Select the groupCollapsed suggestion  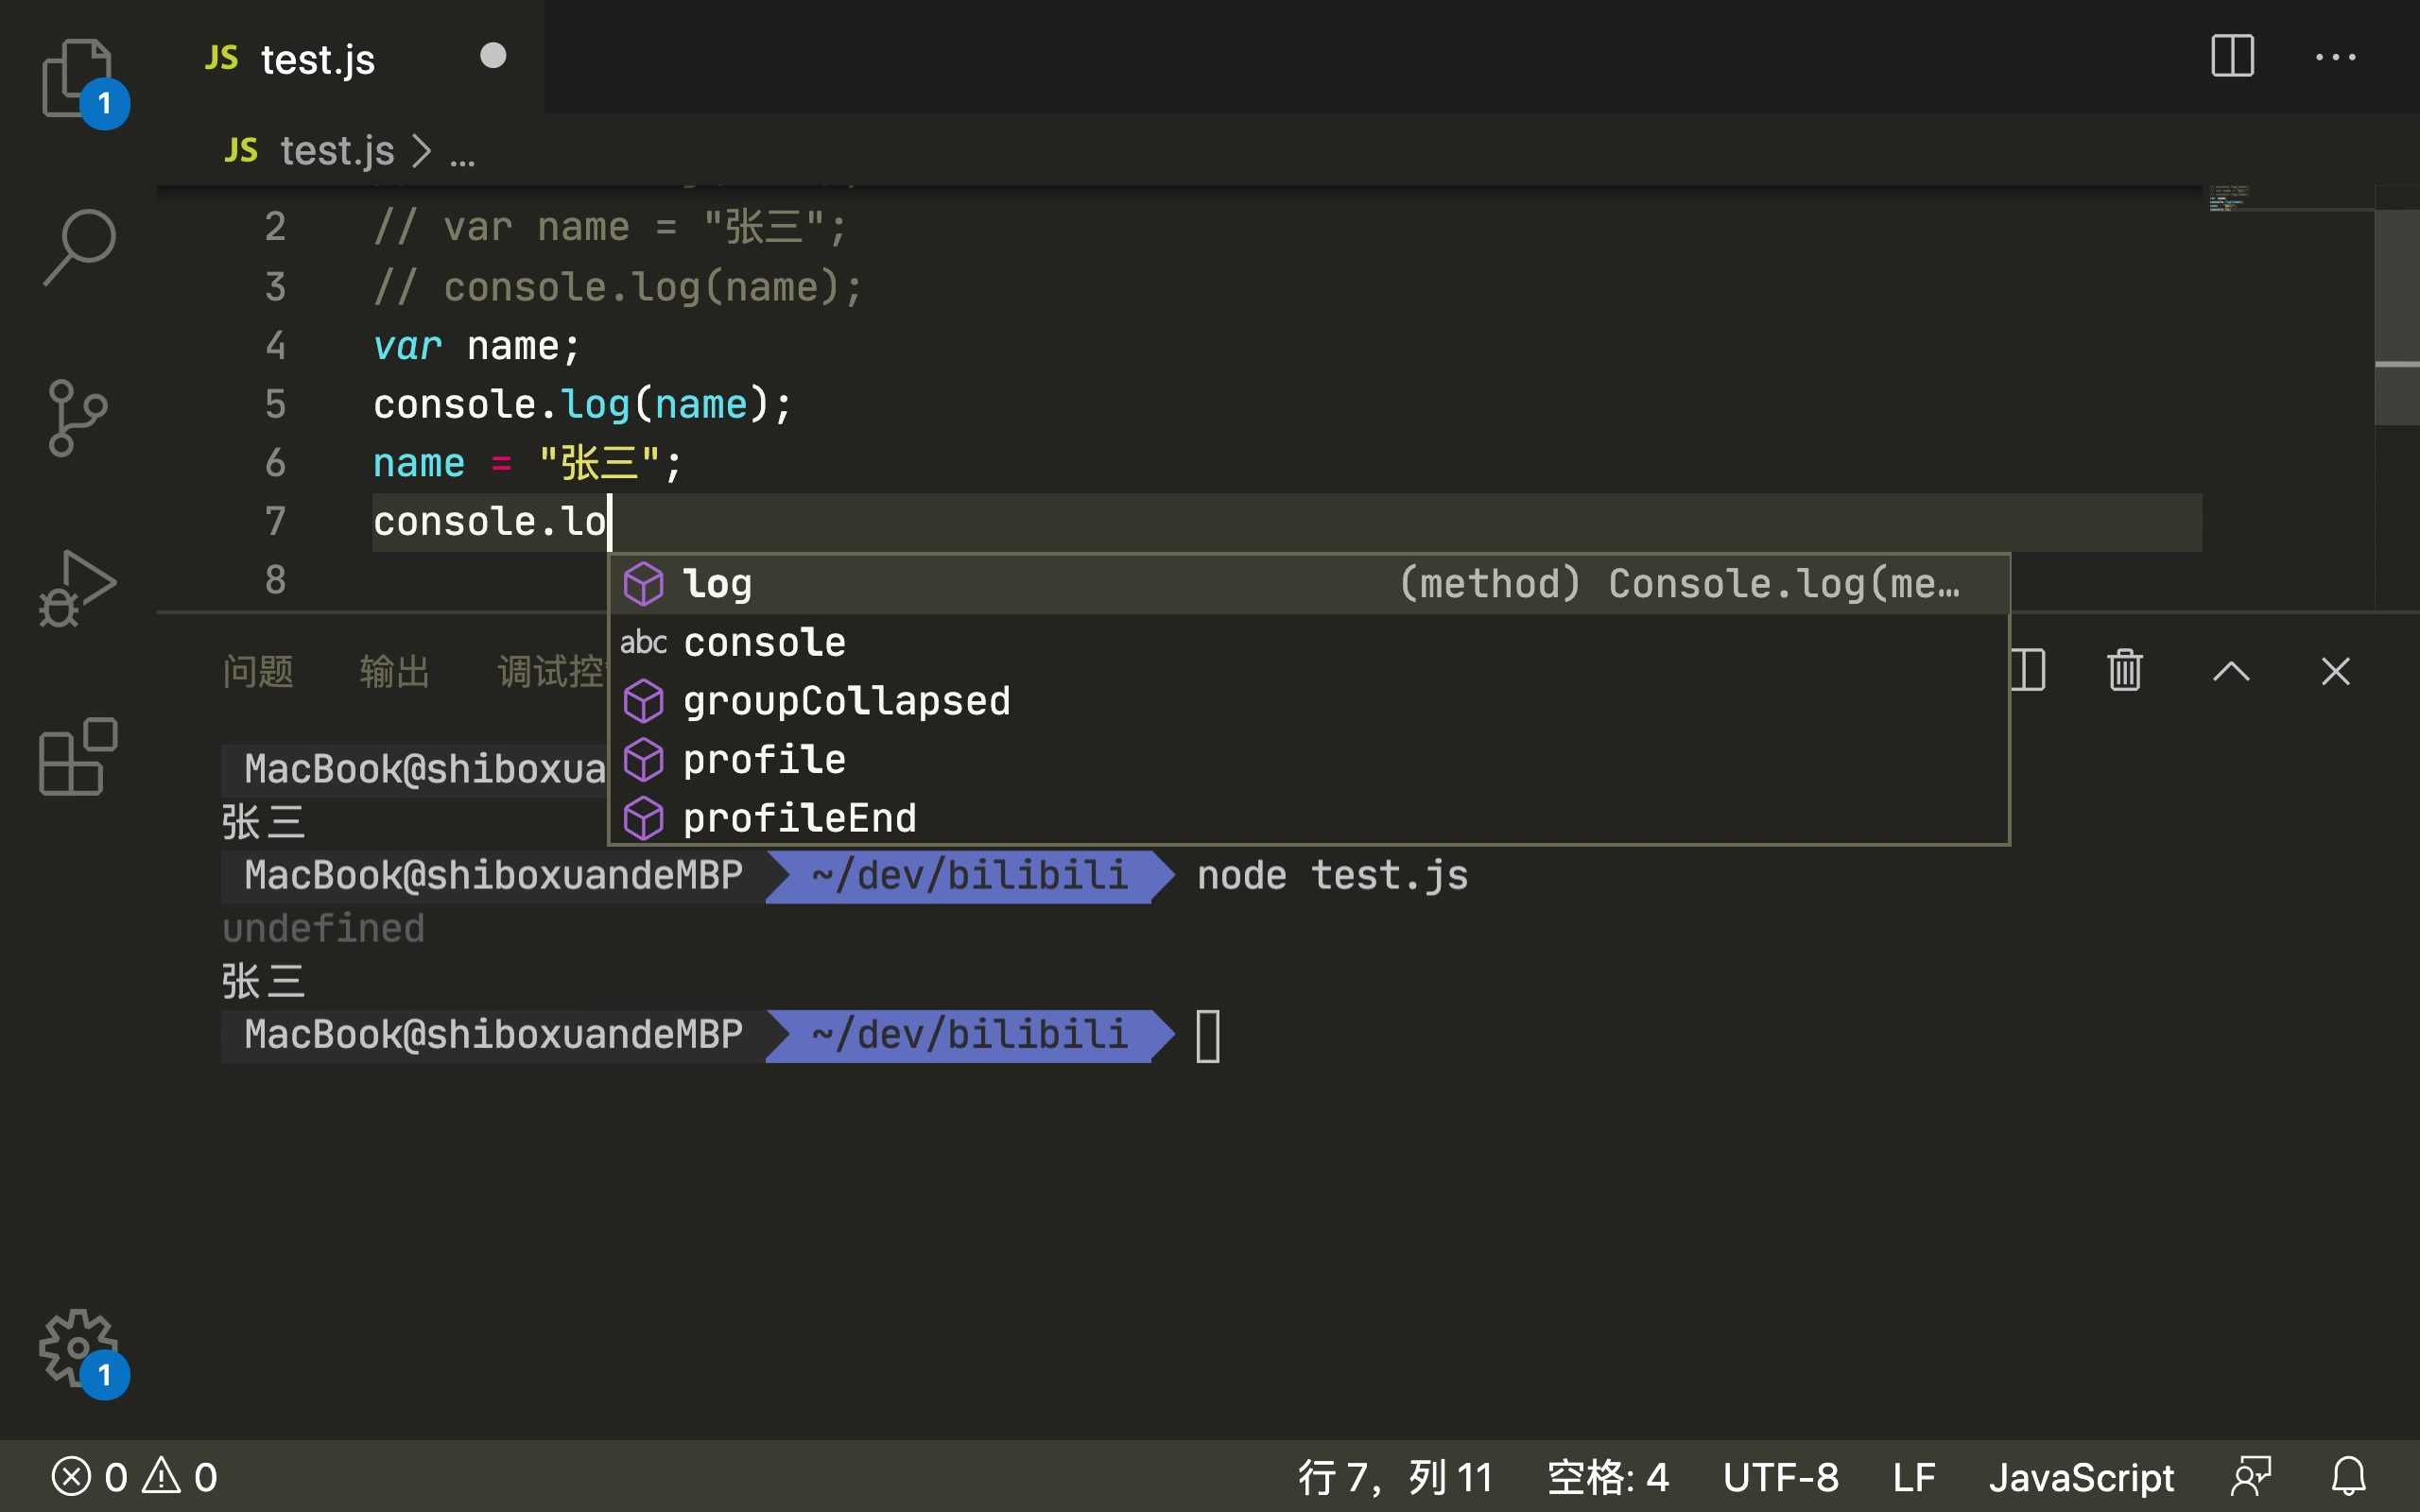[x=846, y=701]
